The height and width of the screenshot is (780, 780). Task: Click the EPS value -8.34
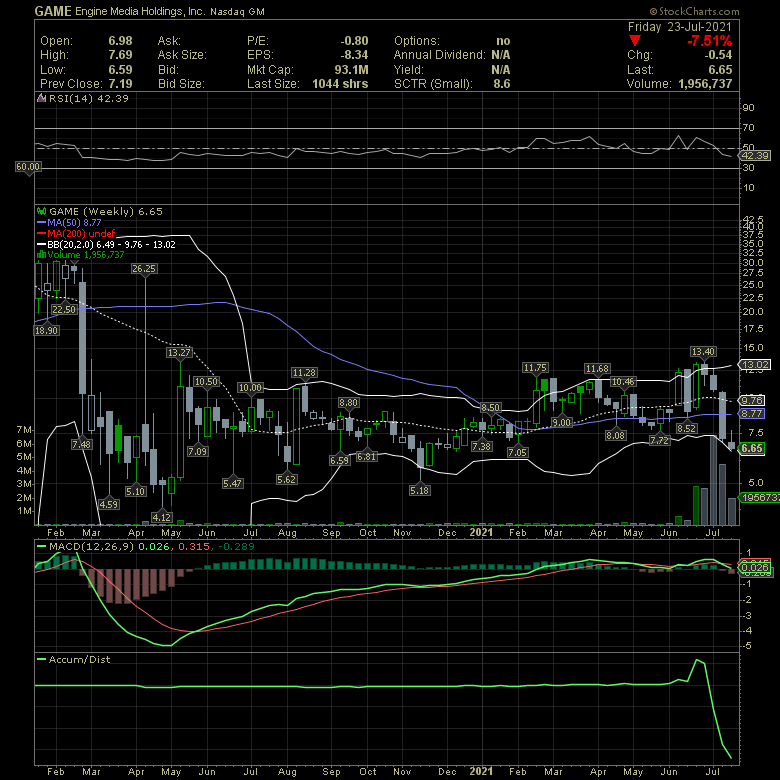[354, 55]
